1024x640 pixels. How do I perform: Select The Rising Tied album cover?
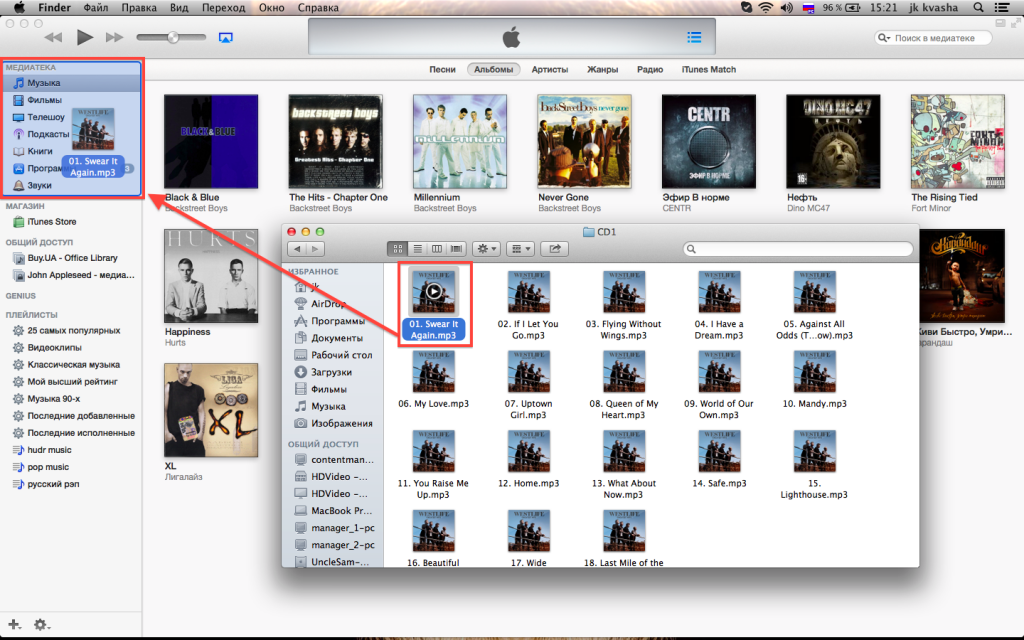point(957,141)
